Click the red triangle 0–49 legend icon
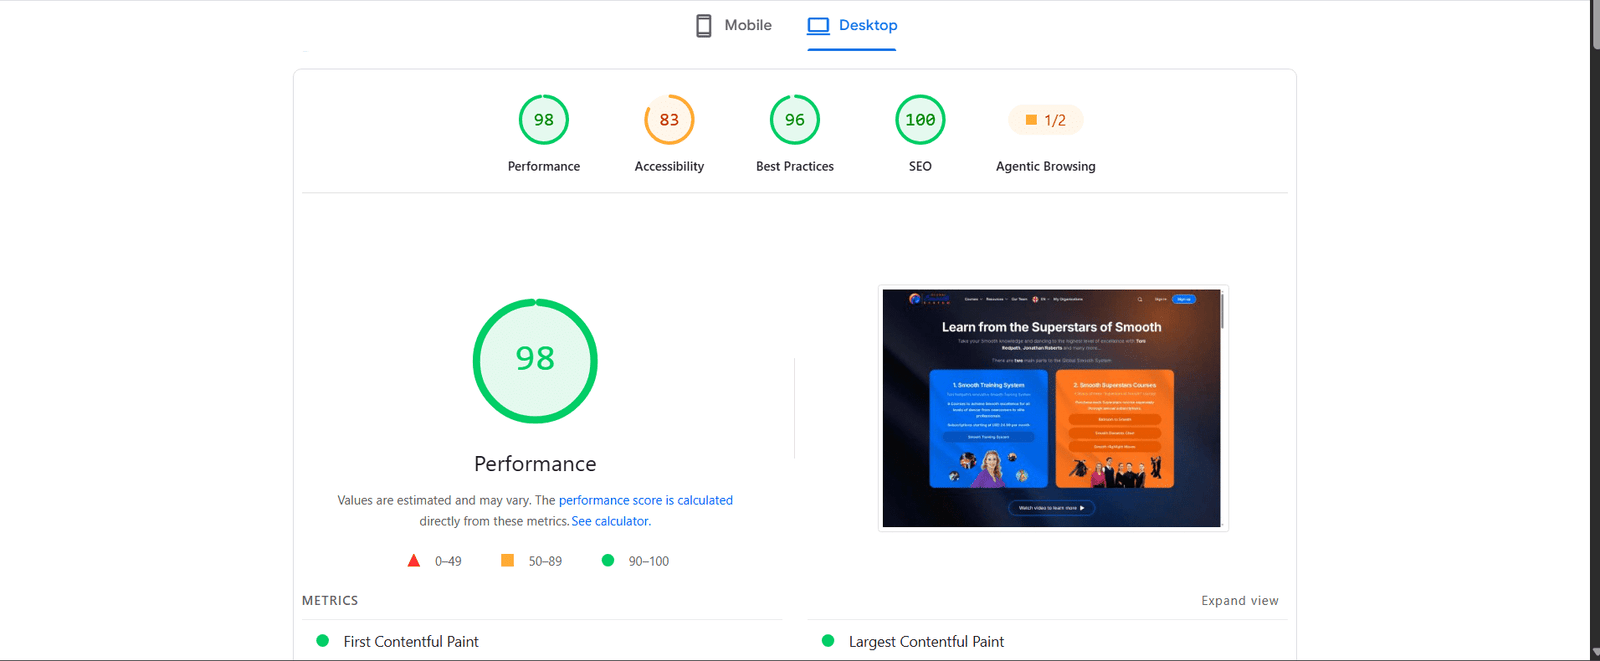Screen dimensions: 1600x661 coord(414,561)
